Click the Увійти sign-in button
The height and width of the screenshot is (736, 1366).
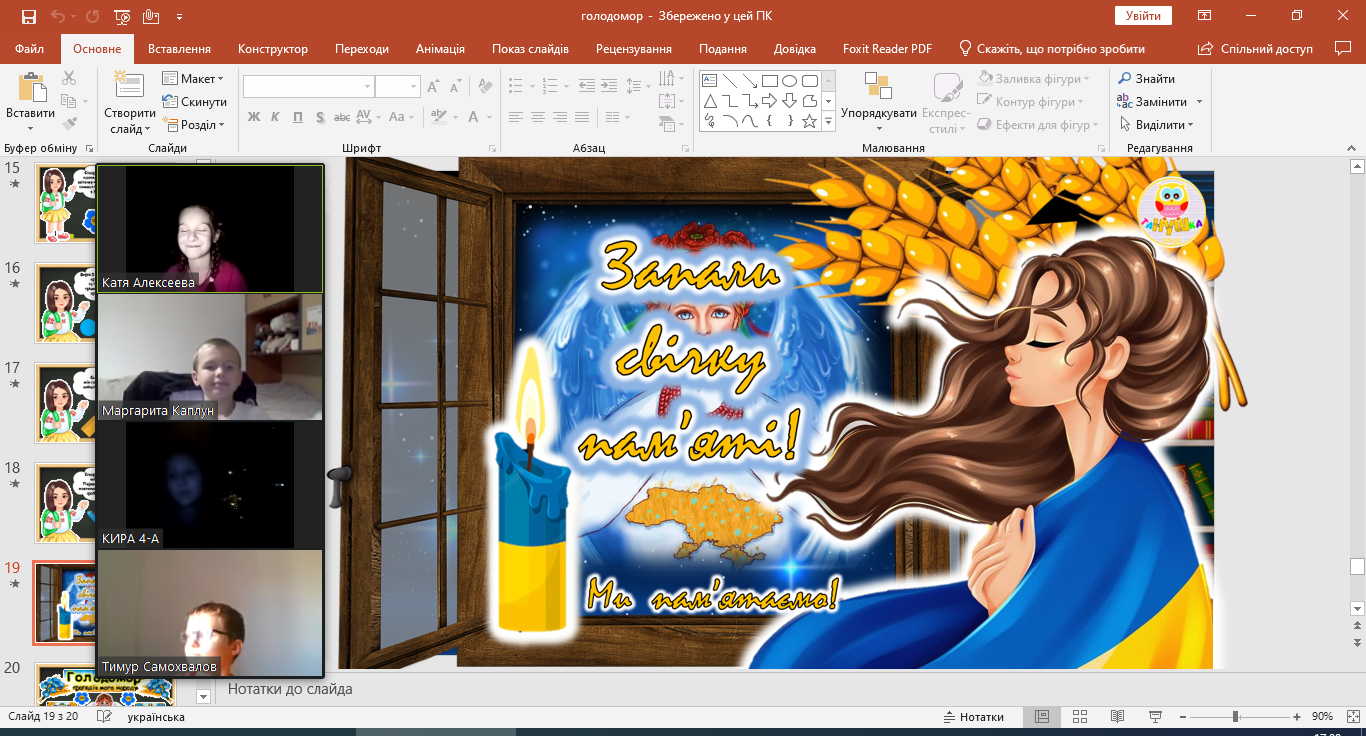pos(1142,16)
